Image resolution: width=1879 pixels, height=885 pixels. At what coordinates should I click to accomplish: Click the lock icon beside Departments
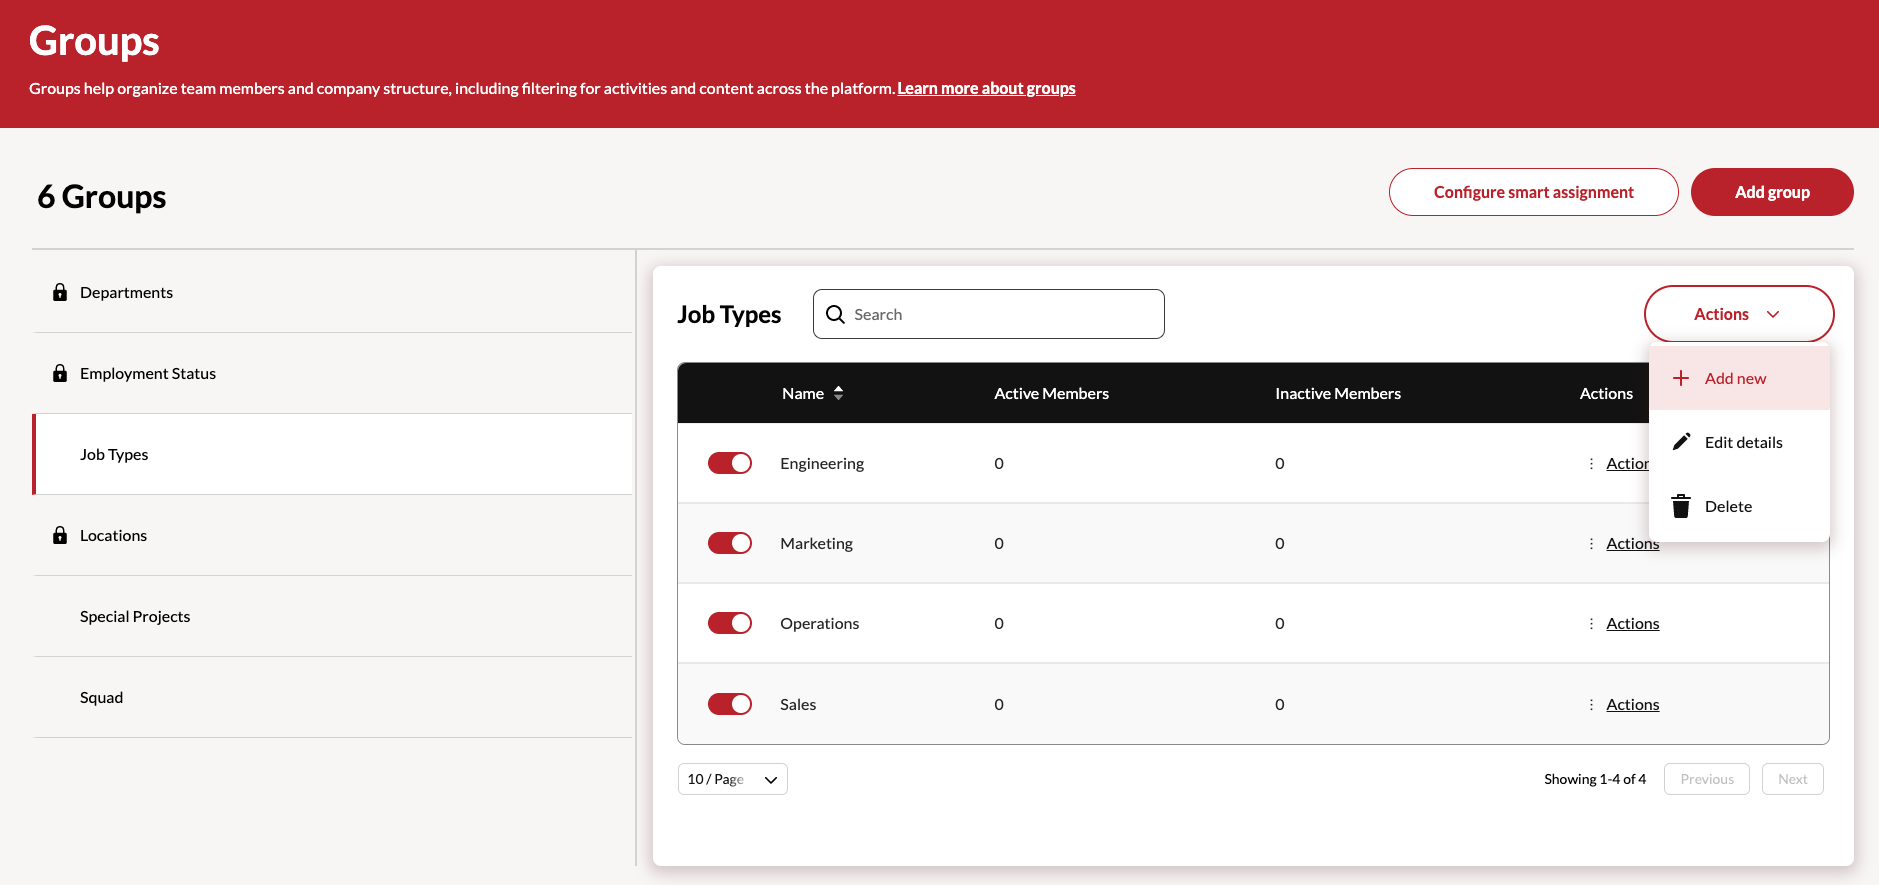pyautogui.click(x=60, y=292)
